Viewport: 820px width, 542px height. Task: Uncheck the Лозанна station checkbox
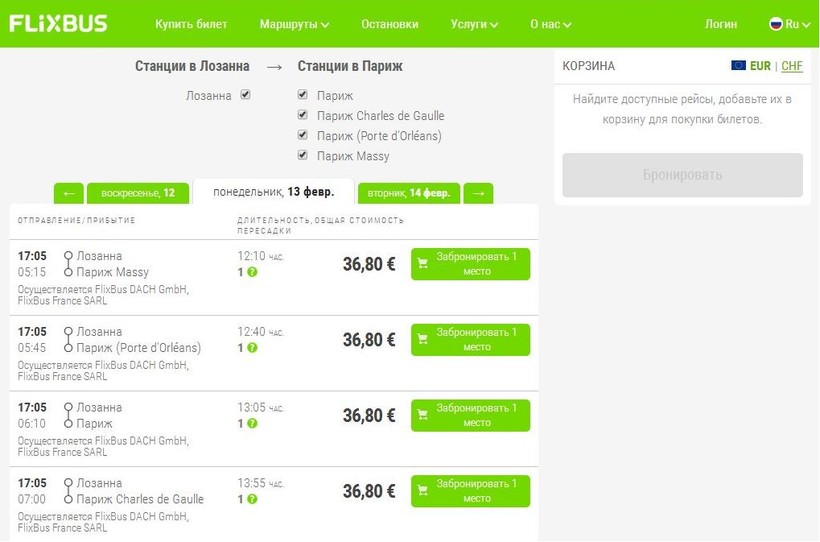click(245, 96)
